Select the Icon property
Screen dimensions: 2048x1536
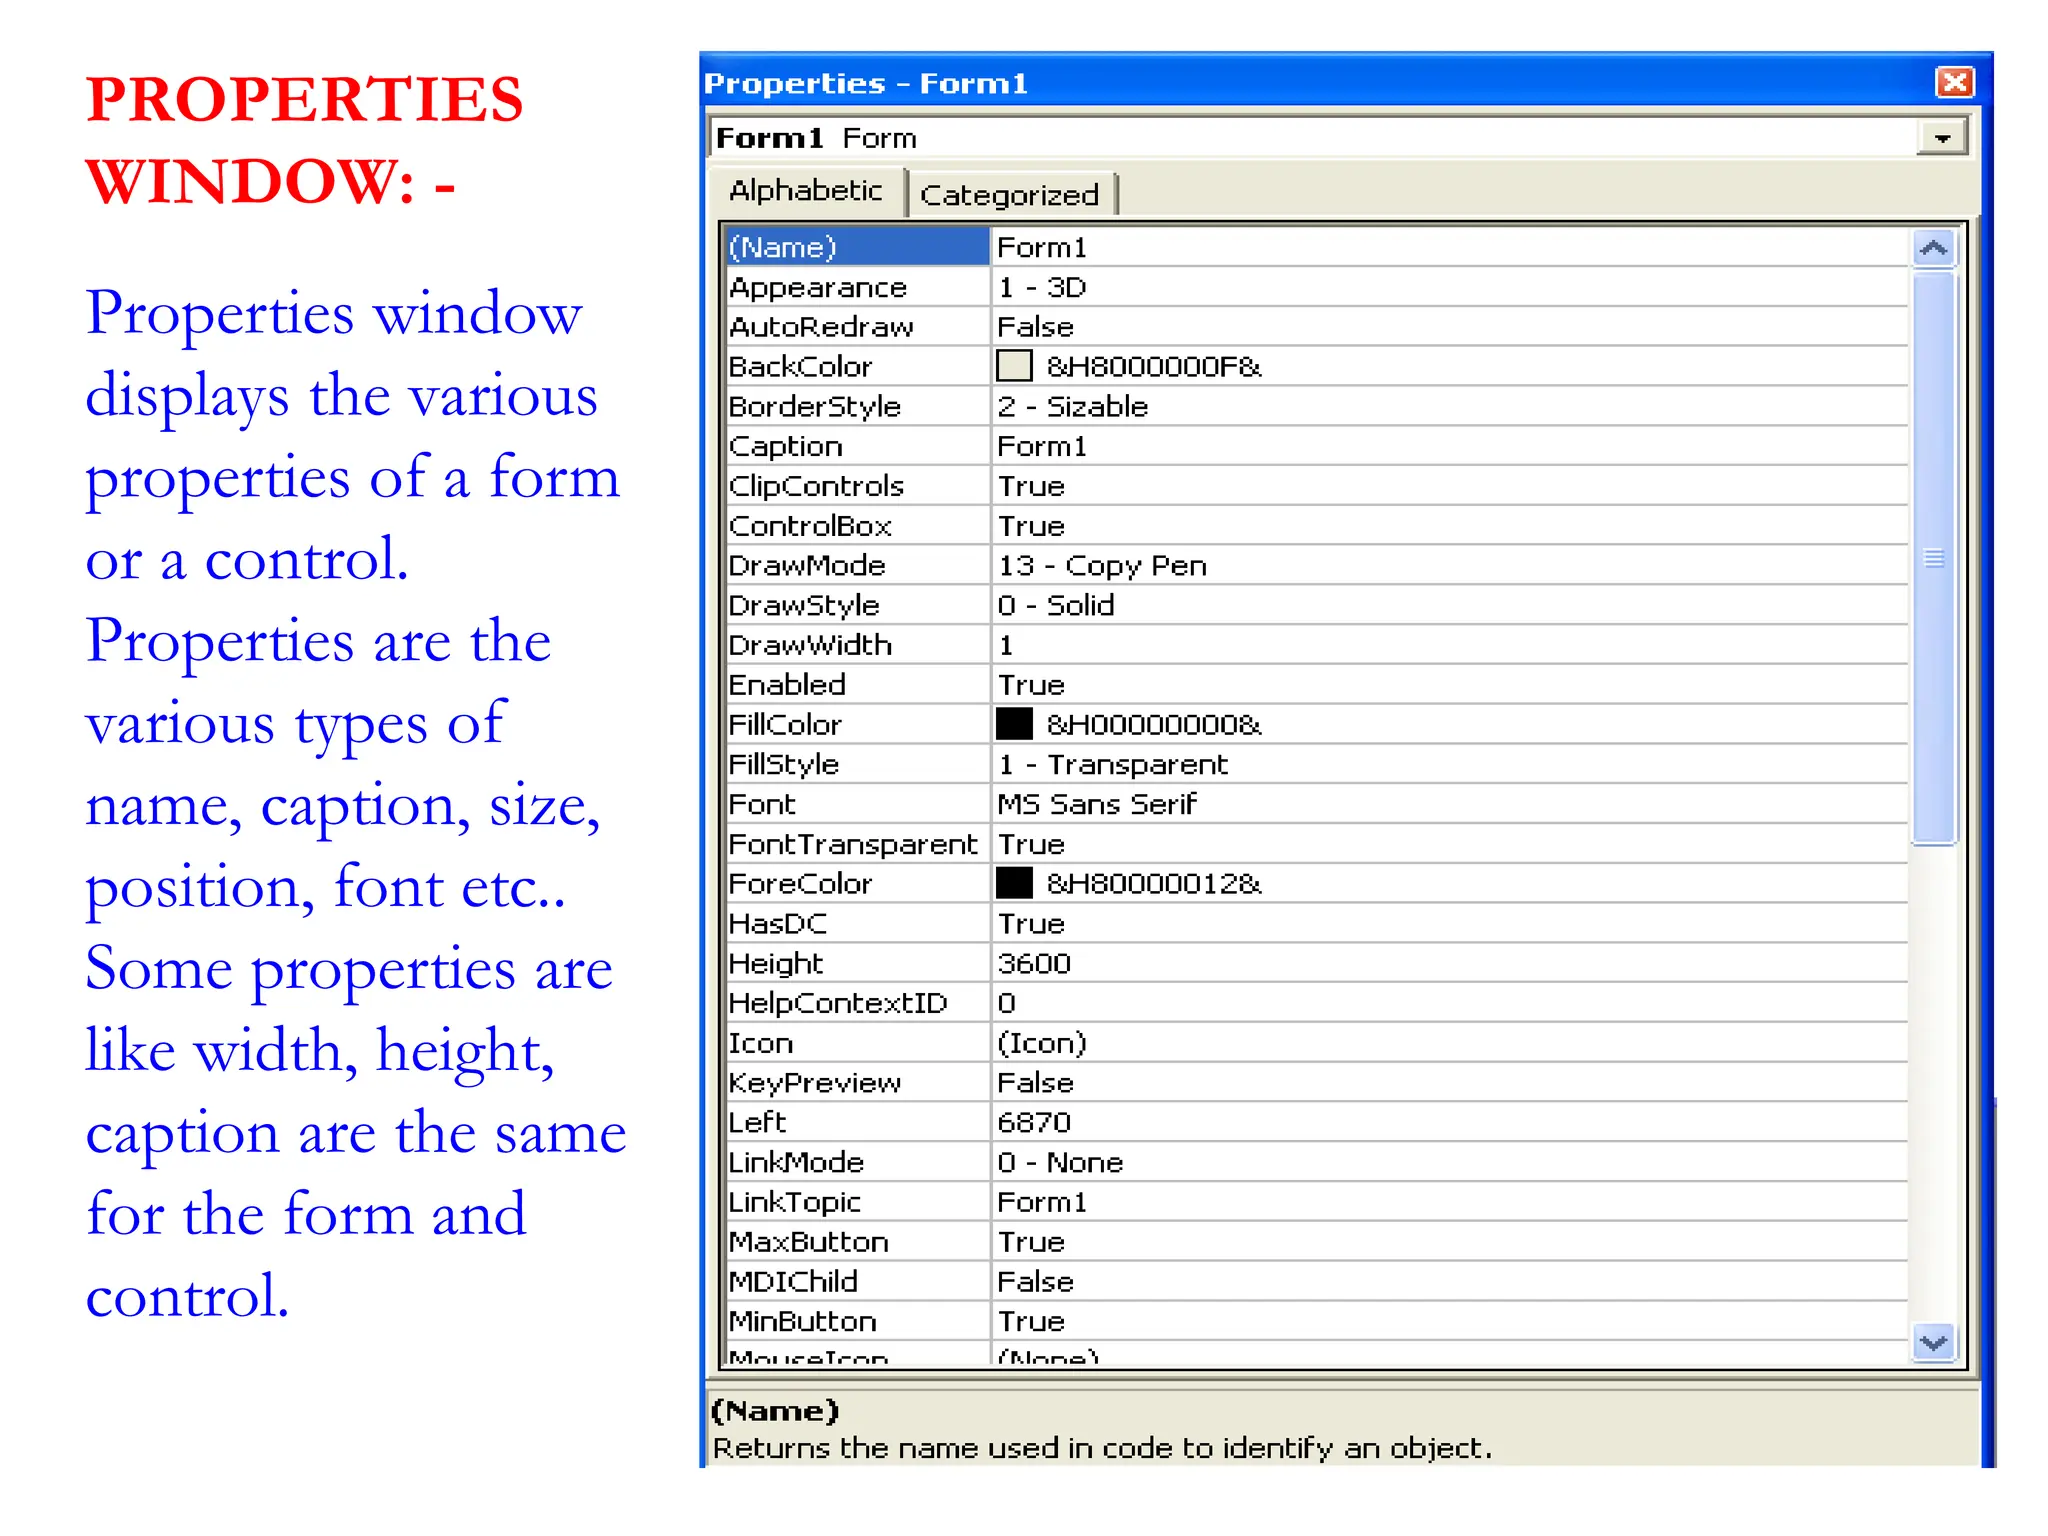(858, 1043)
